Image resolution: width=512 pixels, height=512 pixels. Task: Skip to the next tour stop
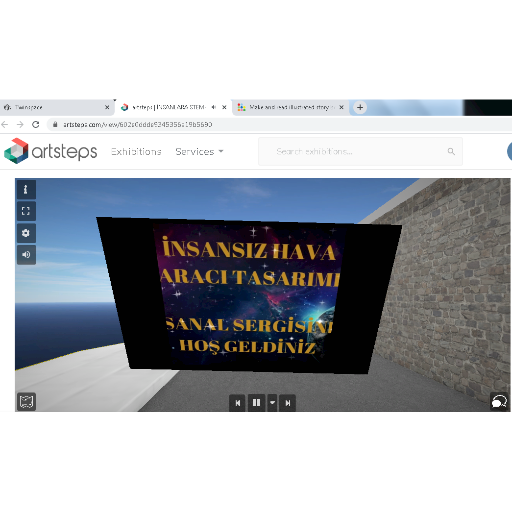287,403
